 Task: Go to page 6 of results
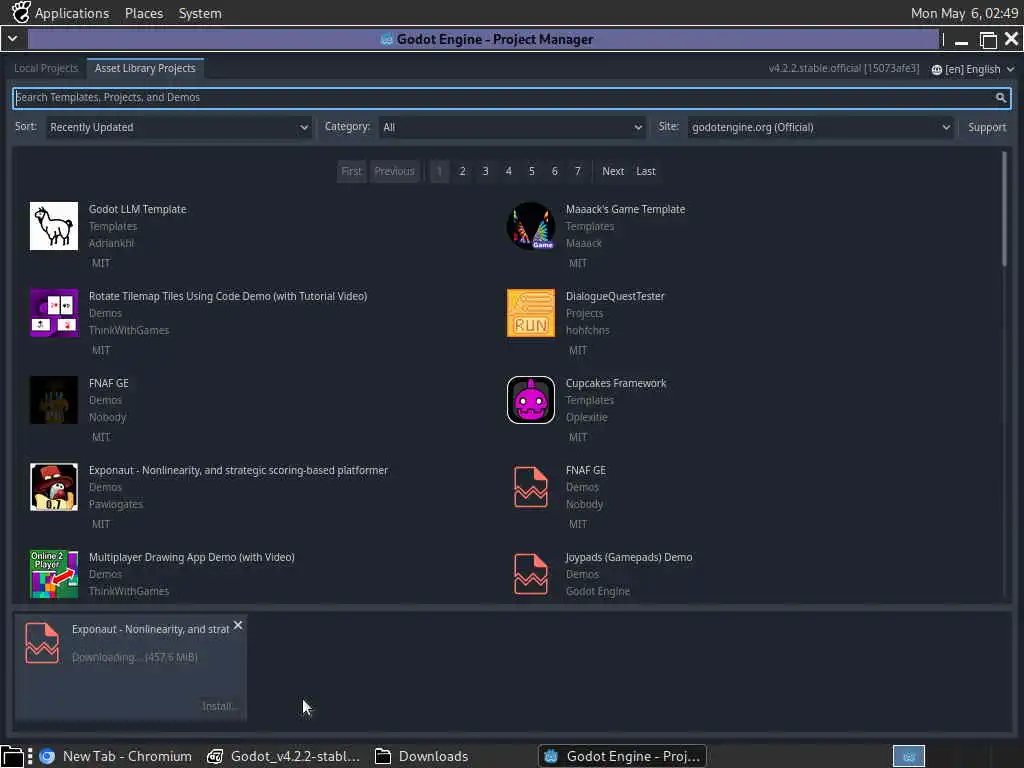pyautogui.click(x=554, y=171)
